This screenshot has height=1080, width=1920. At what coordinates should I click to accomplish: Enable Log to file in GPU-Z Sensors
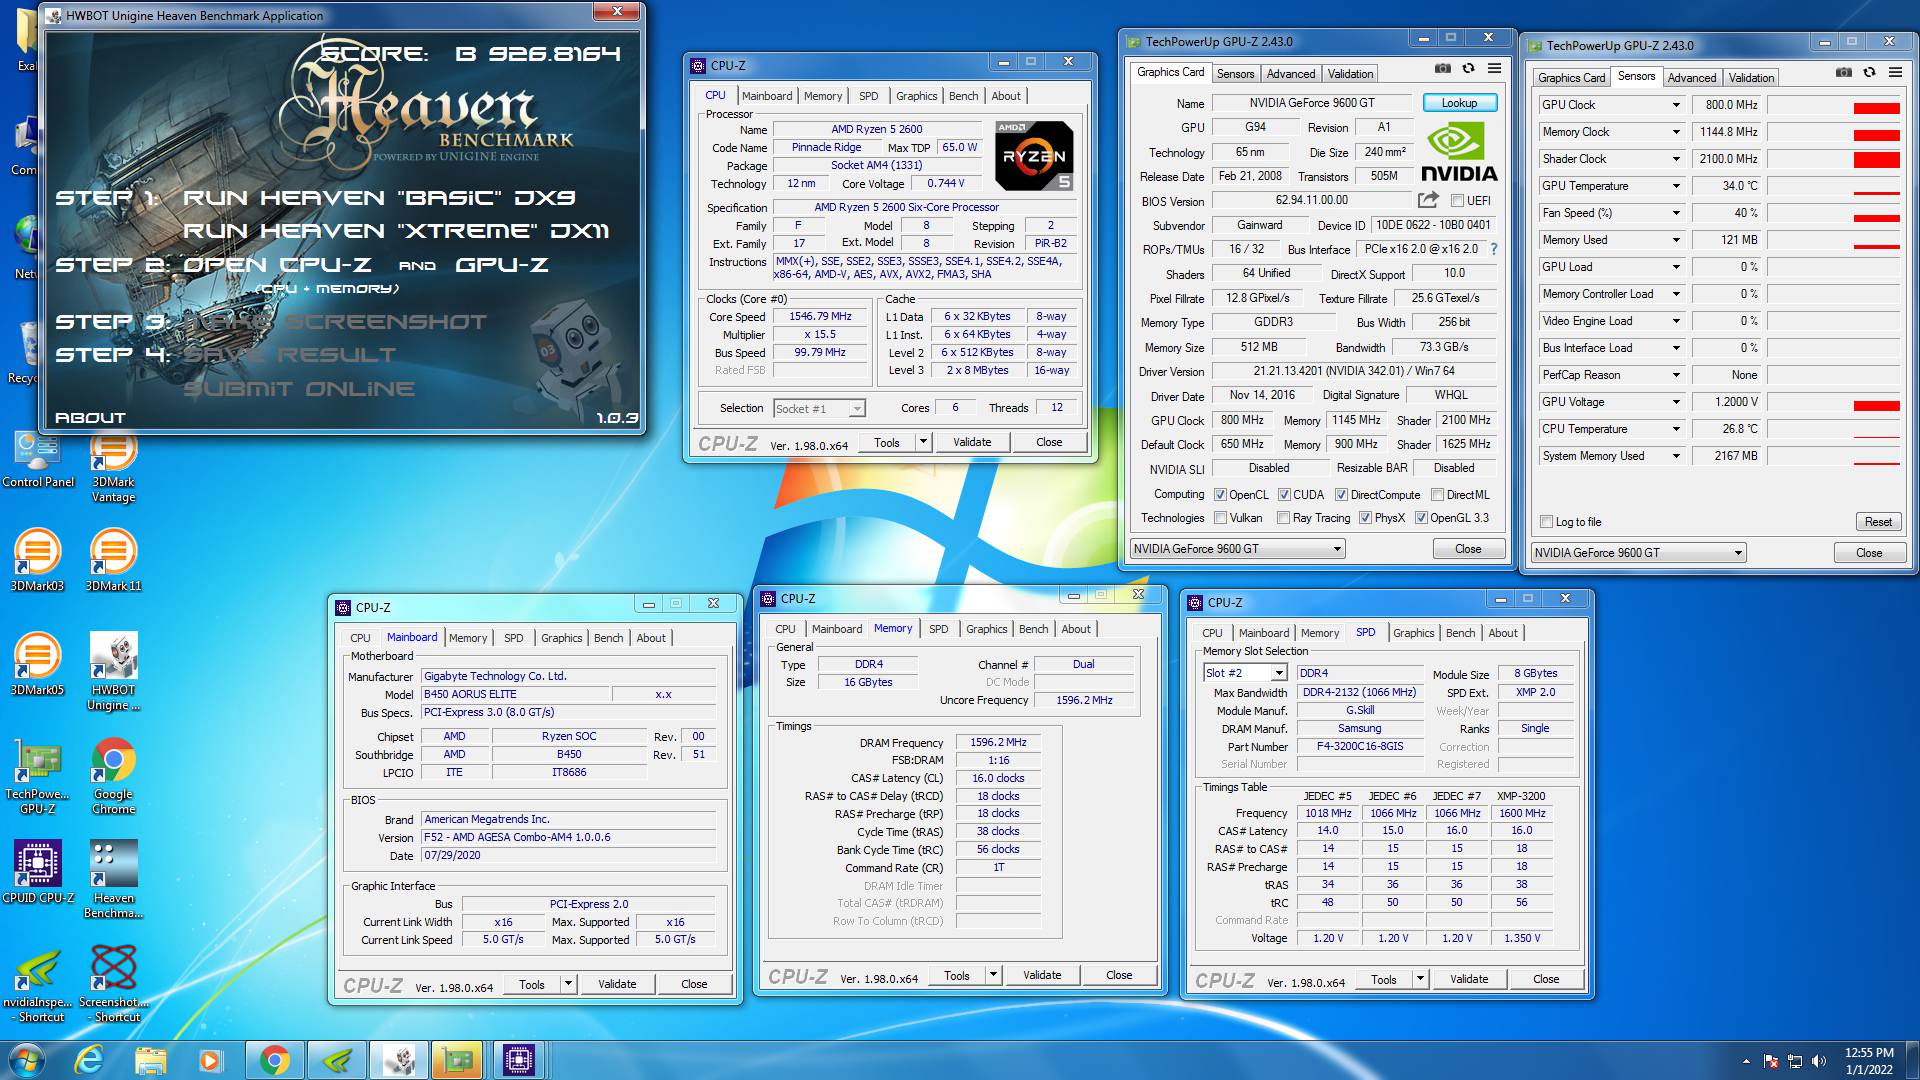[x=1547, y=522]
